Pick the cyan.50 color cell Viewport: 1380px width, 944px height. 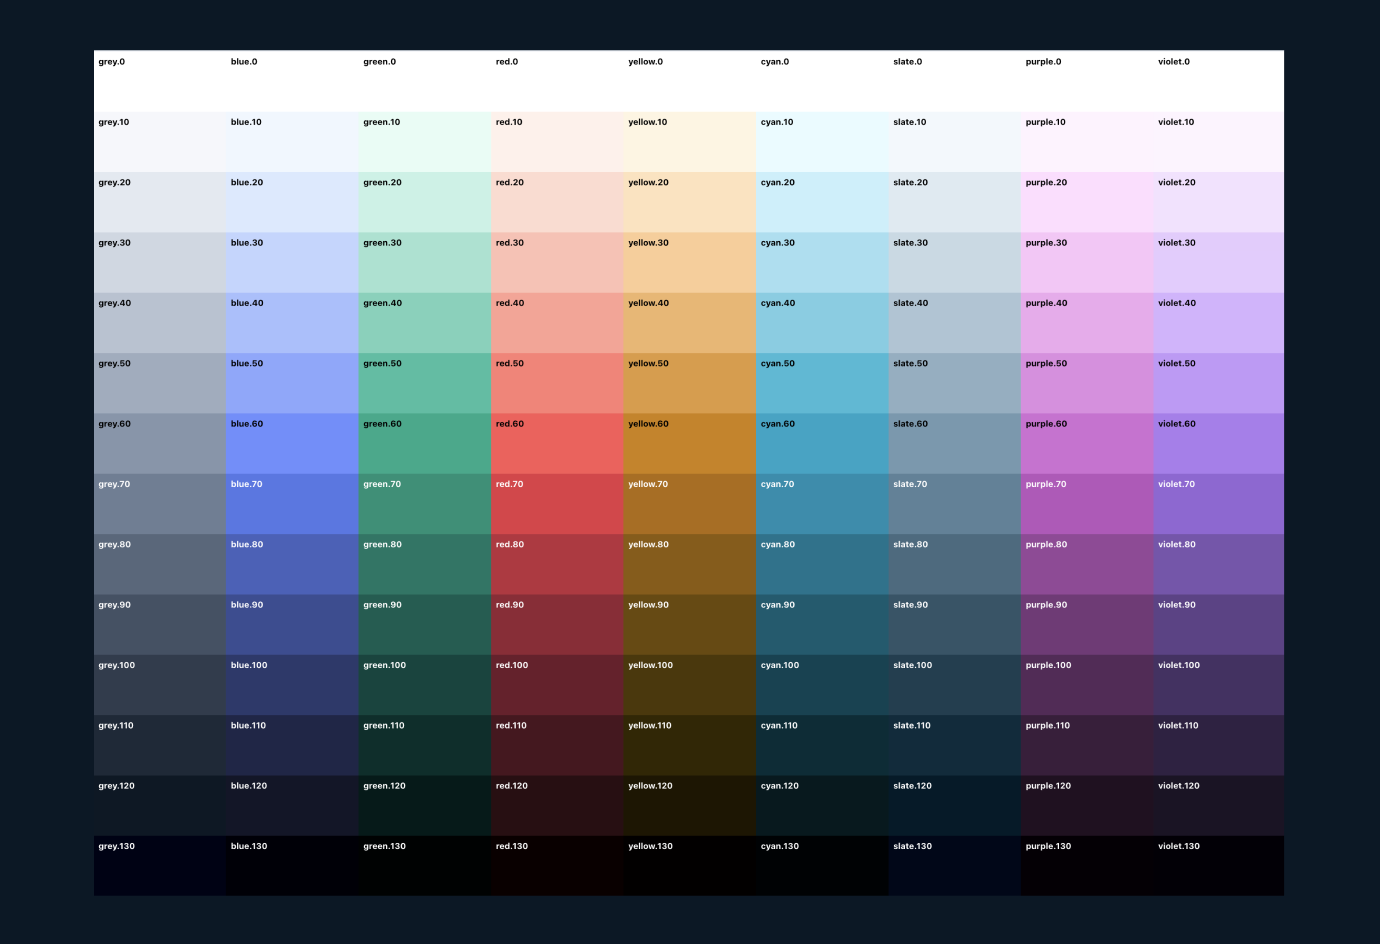822,383
